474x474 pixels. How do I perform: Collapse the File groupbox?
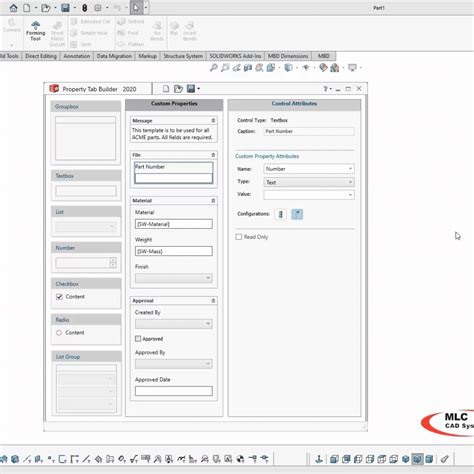[213, 155]
